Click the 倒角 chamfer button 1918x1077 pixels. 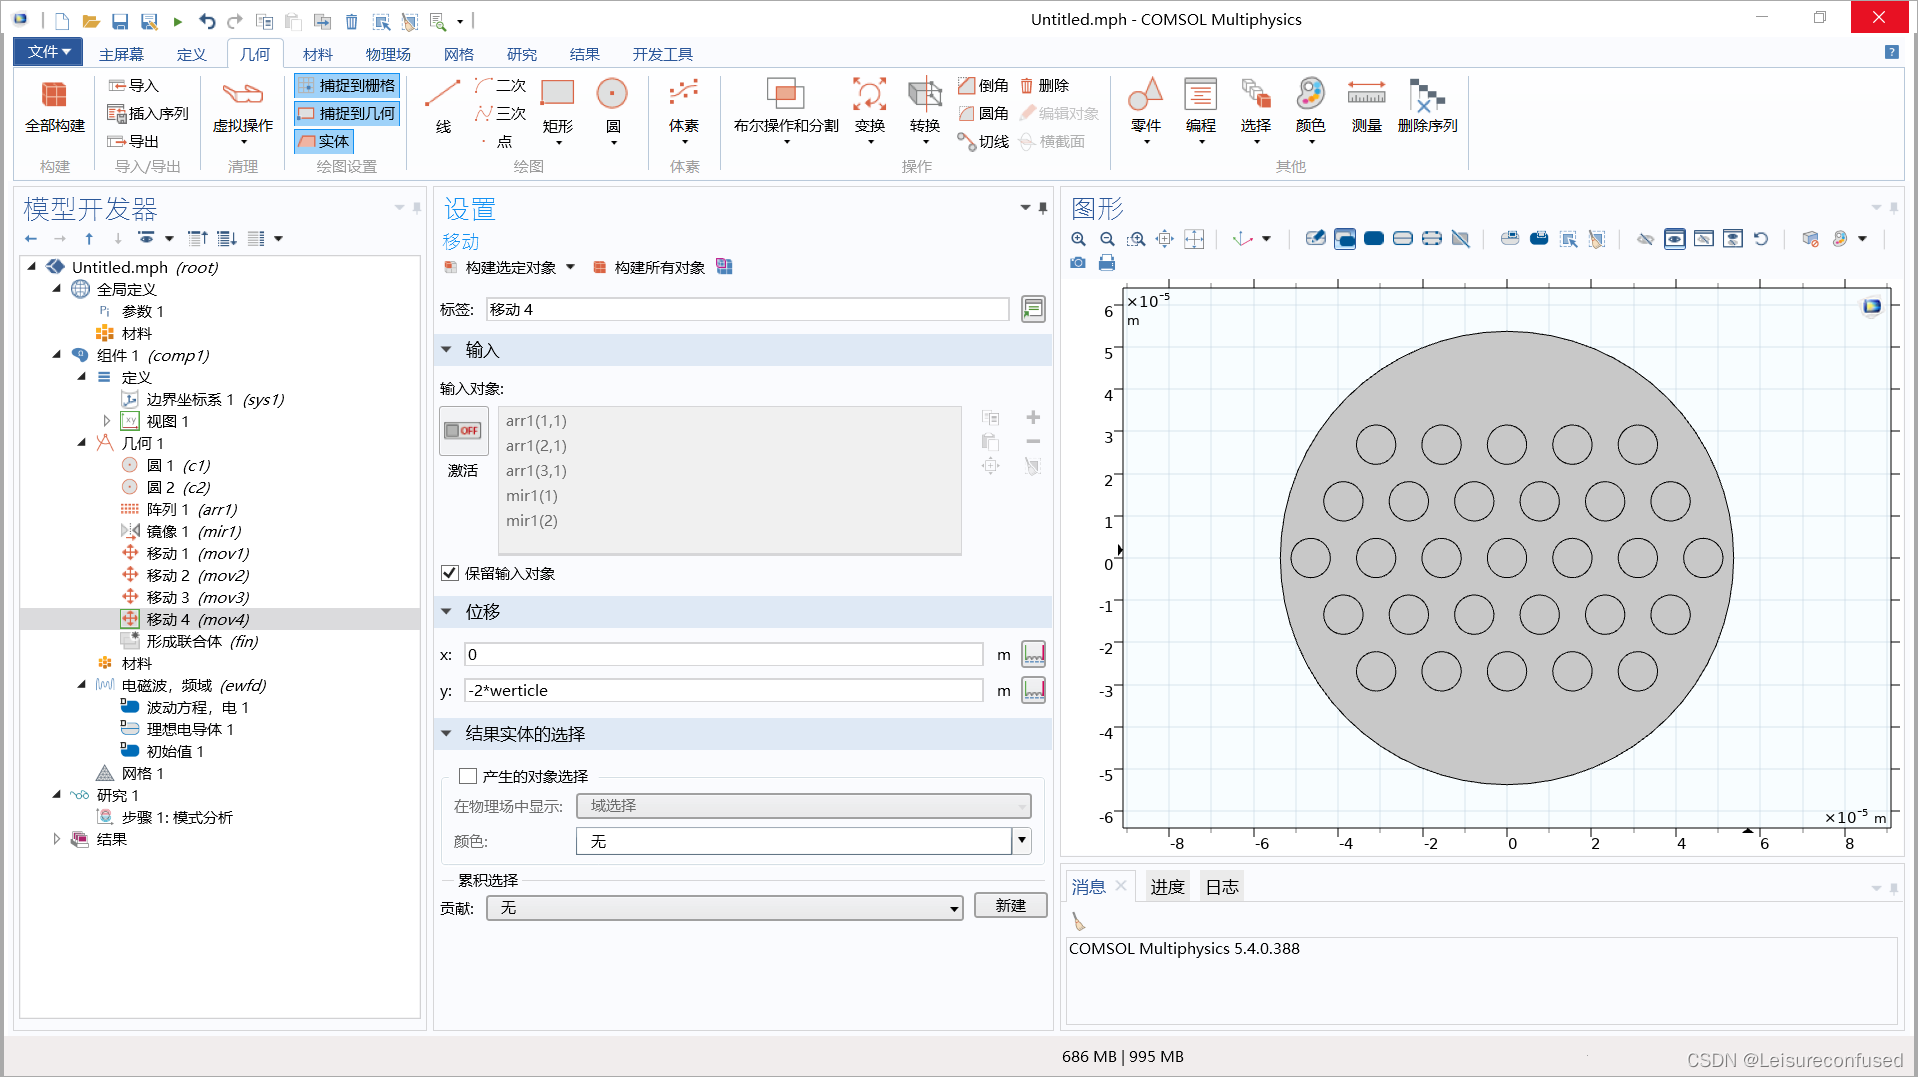click(x=983, y=85)
